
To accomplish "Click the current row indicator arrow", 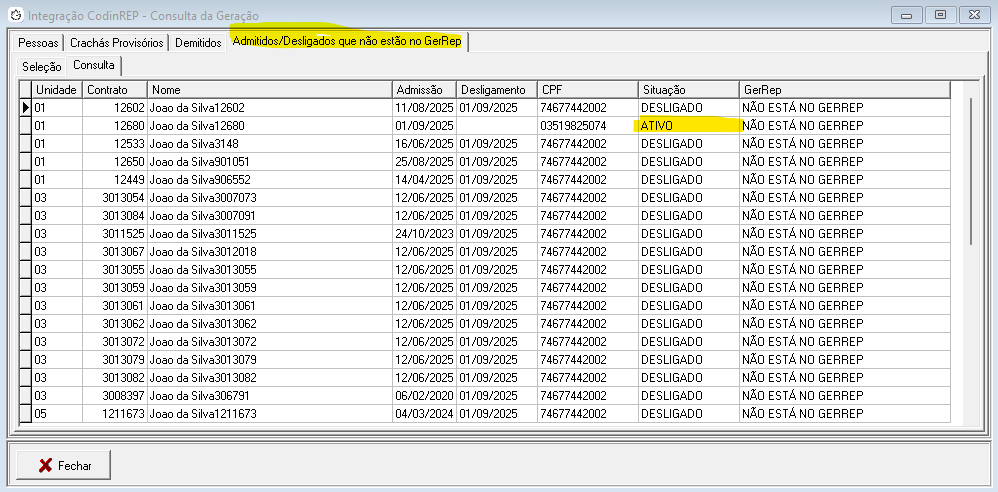I will (x=25, y=108).
